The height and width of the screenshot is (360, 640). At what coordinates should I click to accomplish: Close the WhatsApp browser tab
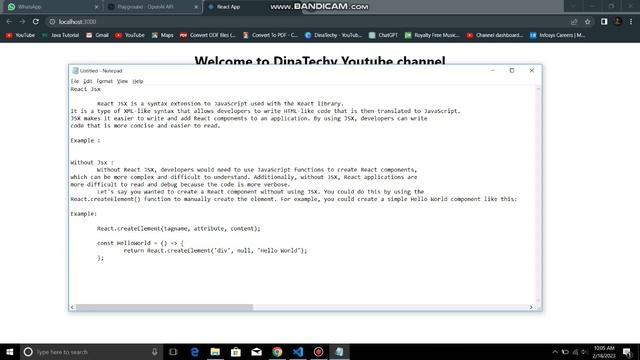click(96, 7)
